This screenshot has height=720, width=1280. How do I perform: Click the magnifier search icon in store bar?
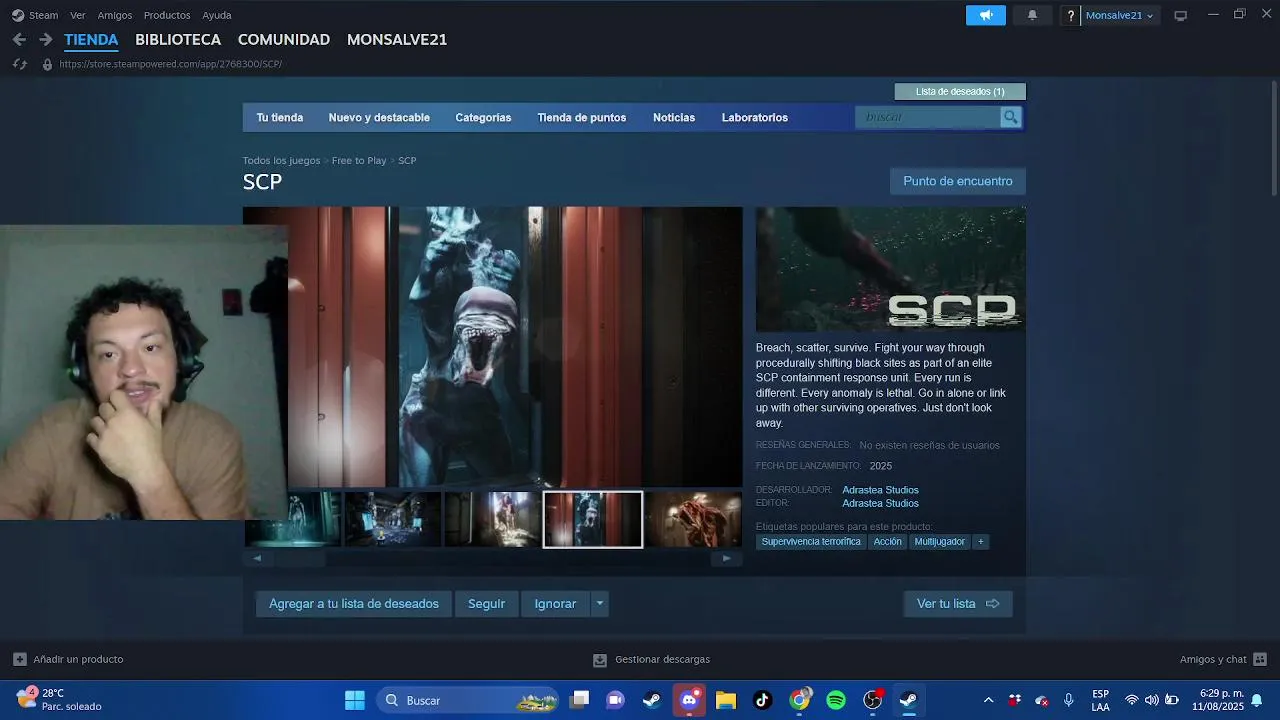click(x=1011, y=117)
